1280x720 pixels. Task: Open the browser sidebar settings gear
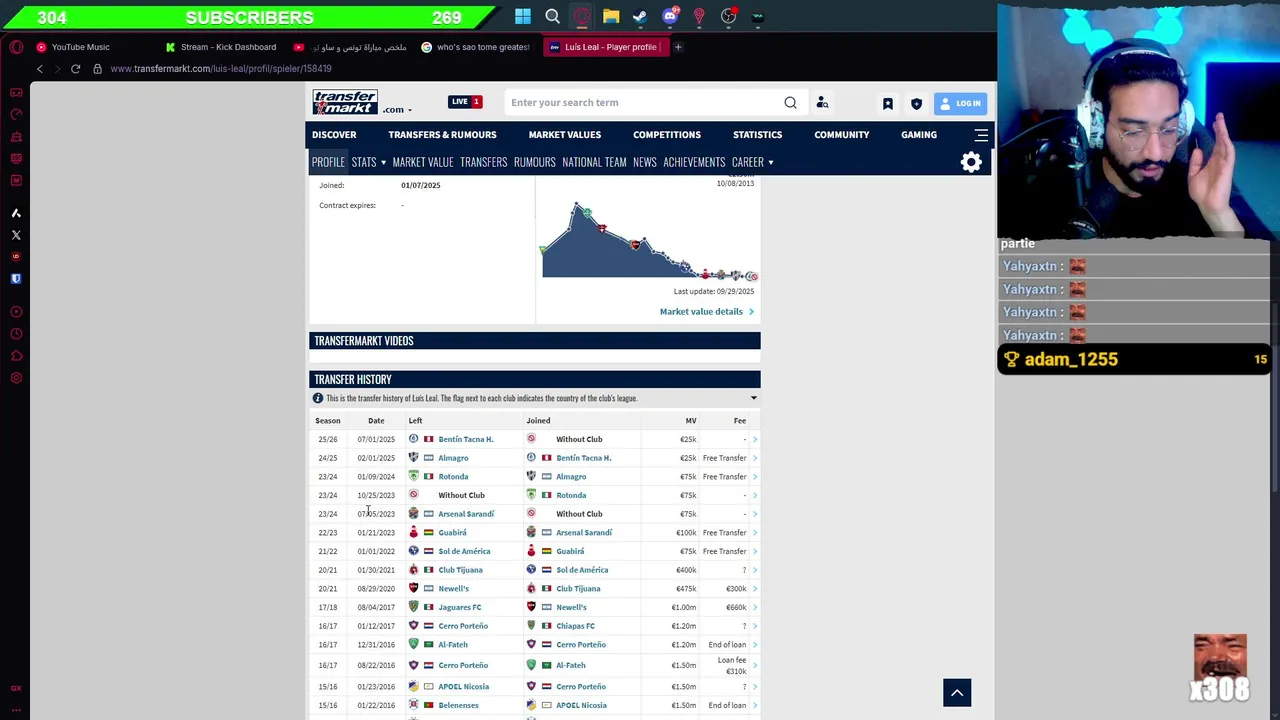(16, 378)
